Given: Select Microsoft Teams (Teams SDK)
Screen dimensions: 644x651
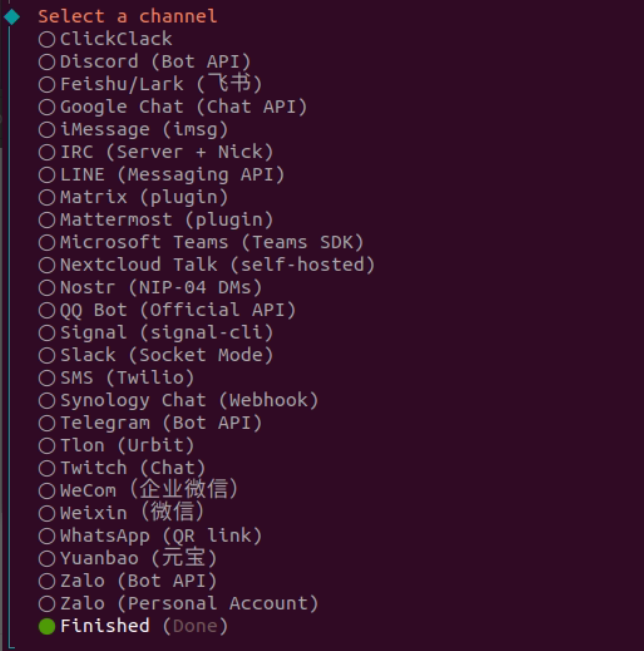Looking at the screenshot, I should [201, 242].
